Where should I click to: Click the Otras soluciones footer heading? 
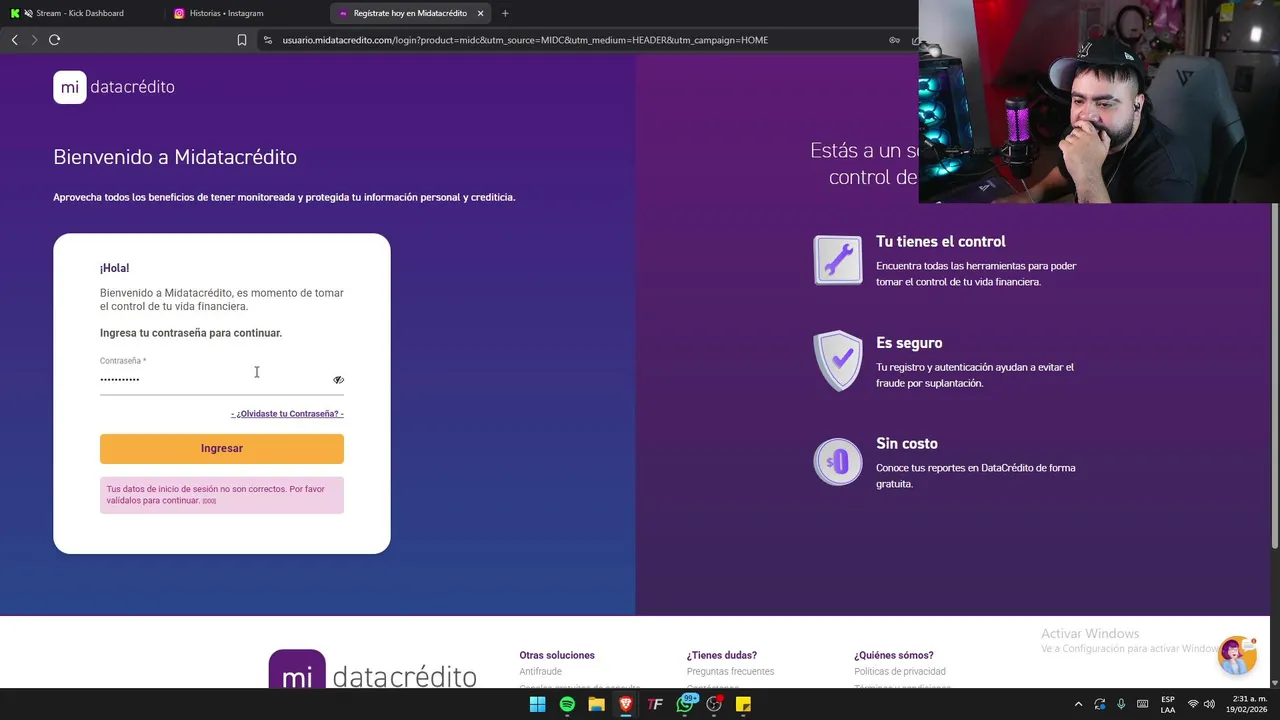[557, 656]
